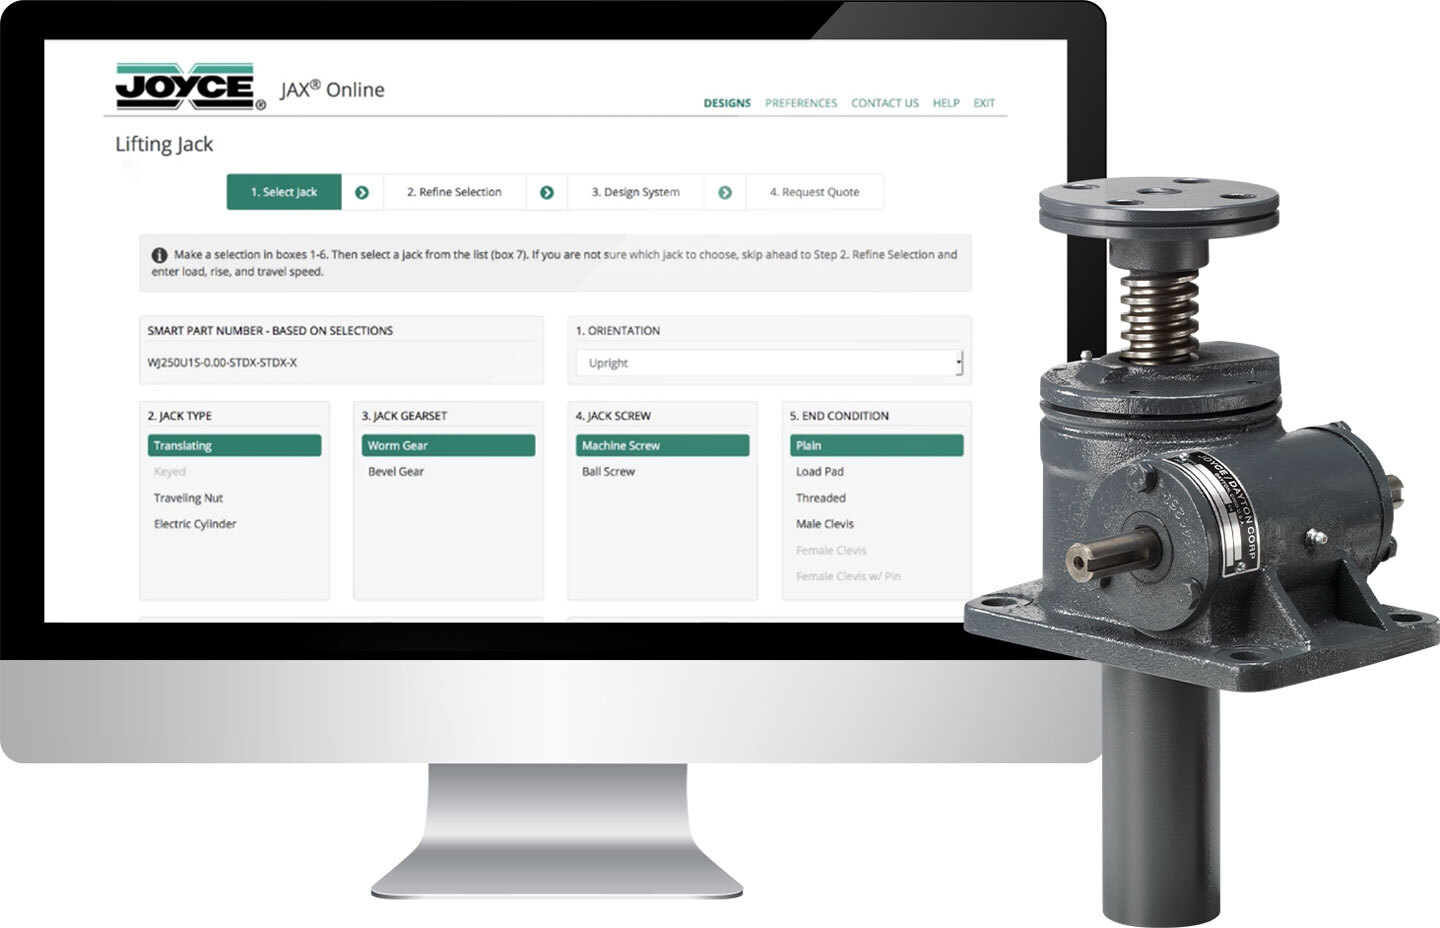Click the Joyce logo
1440x928 pixels.
[190, 86]
